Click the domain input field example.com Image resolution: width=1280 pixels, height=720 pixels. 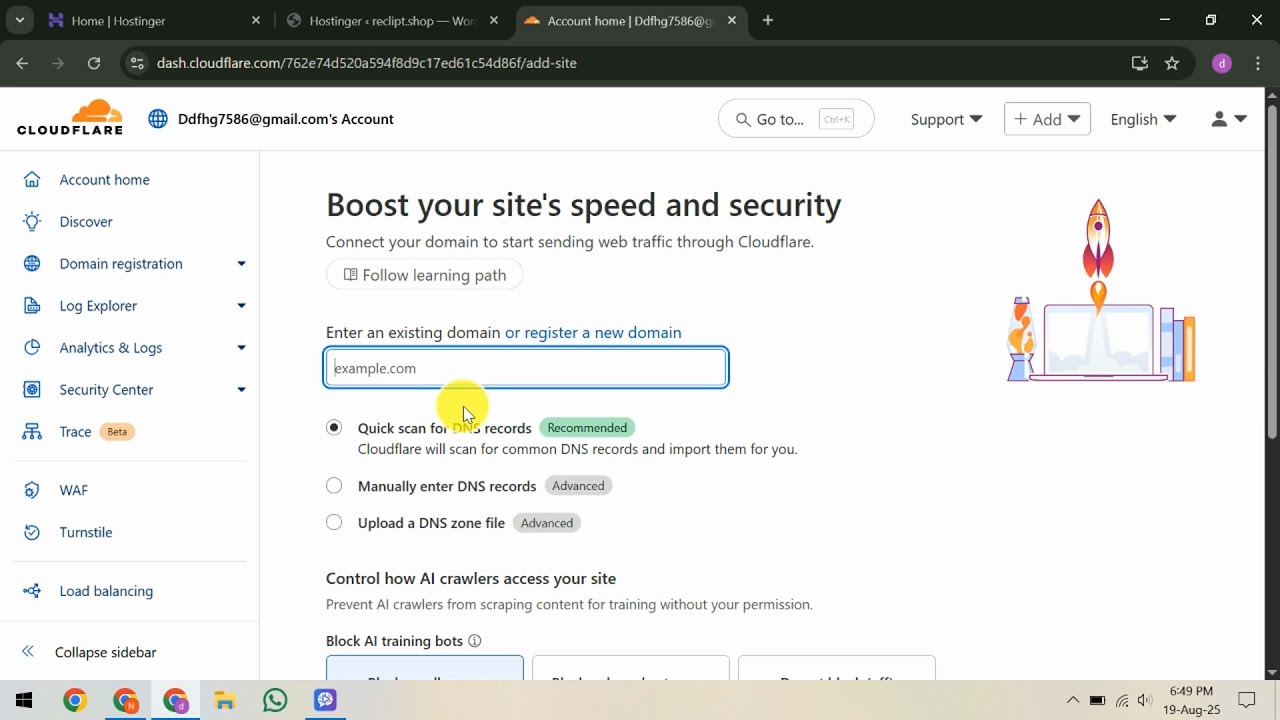tap(526, 368)
